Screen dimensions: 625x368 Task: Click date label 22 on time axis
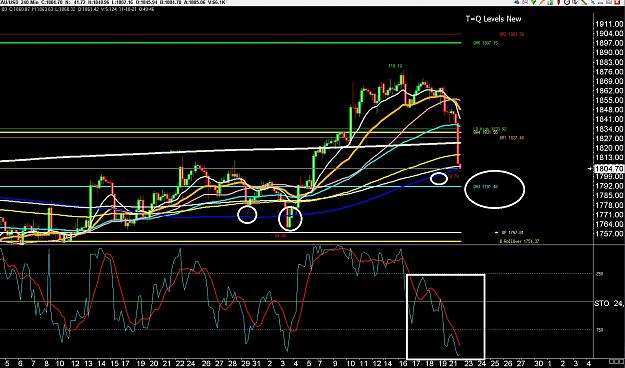180,364
